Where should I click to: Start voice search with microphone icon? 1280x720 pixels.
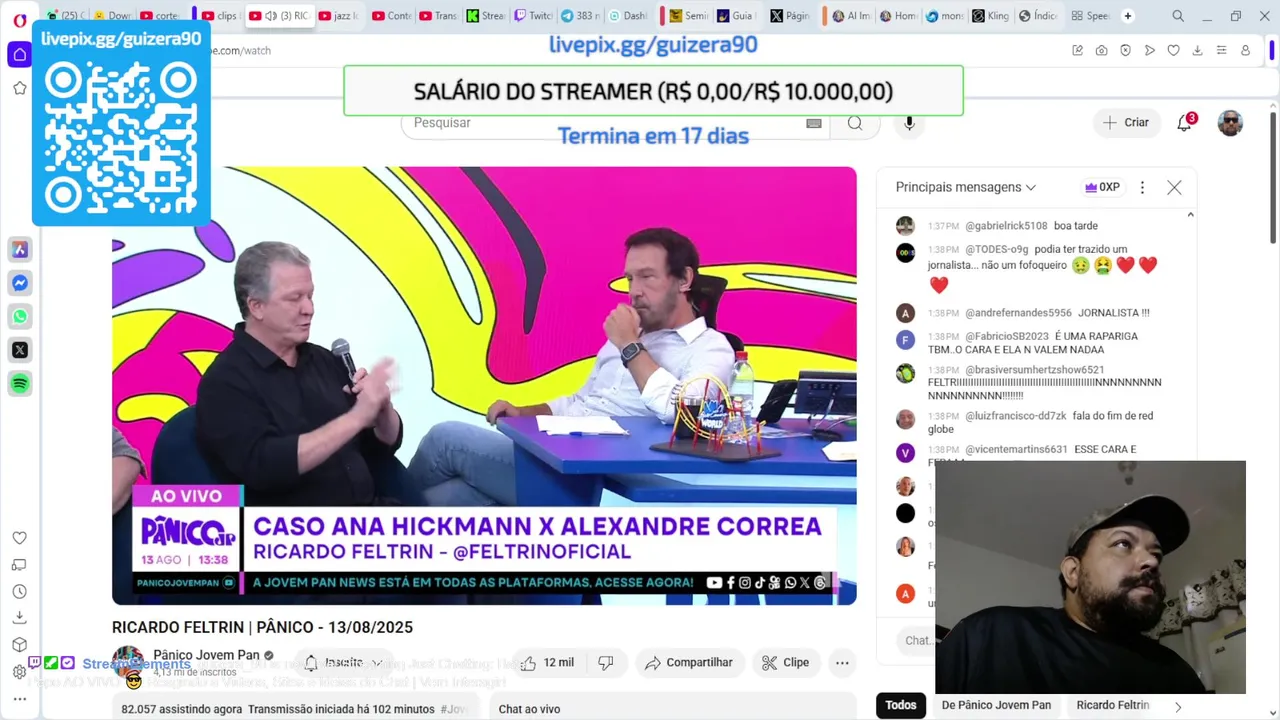(x=909, y=123)
